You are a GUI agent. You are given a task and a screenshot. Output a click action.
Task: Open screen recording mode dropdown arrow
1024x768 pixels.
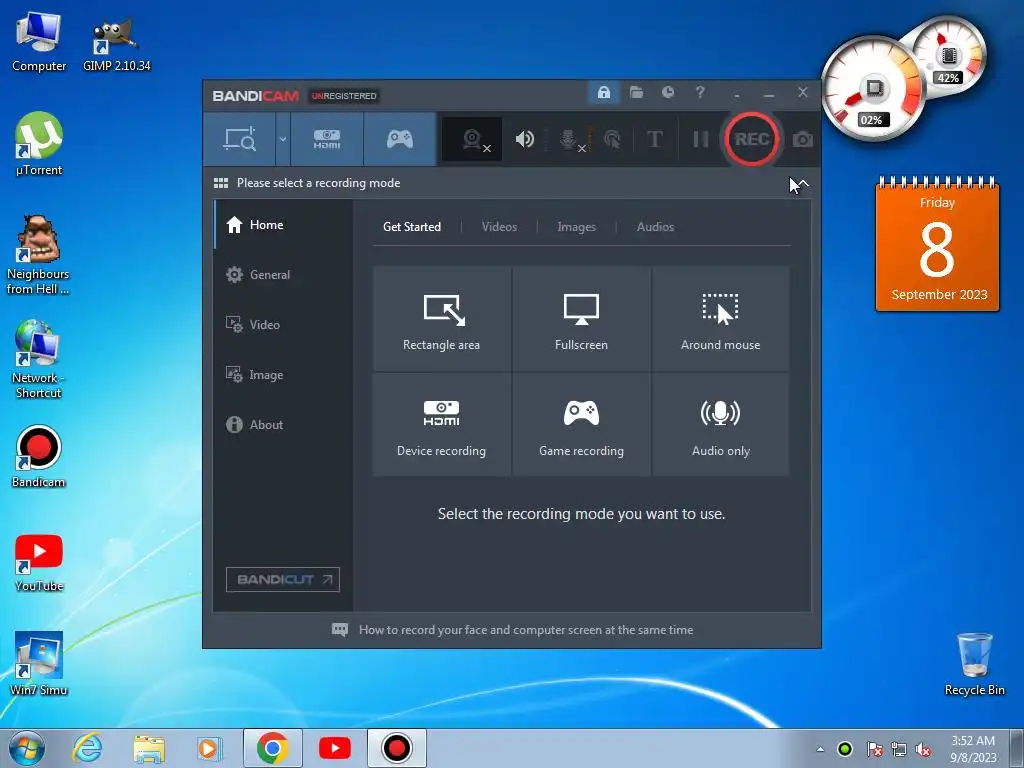[x=283, y=139]
